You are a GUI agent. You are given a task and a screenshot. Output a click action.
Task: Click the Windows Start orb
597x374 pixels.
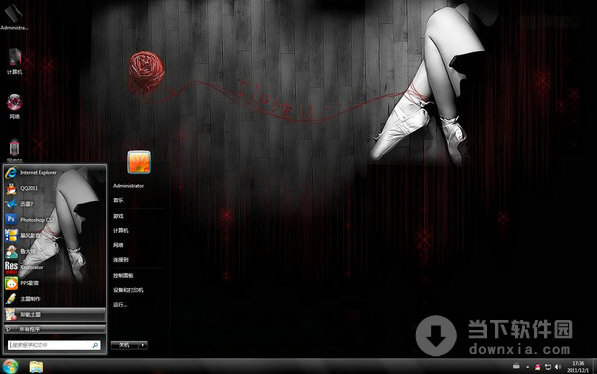click(x=10, y=366)
